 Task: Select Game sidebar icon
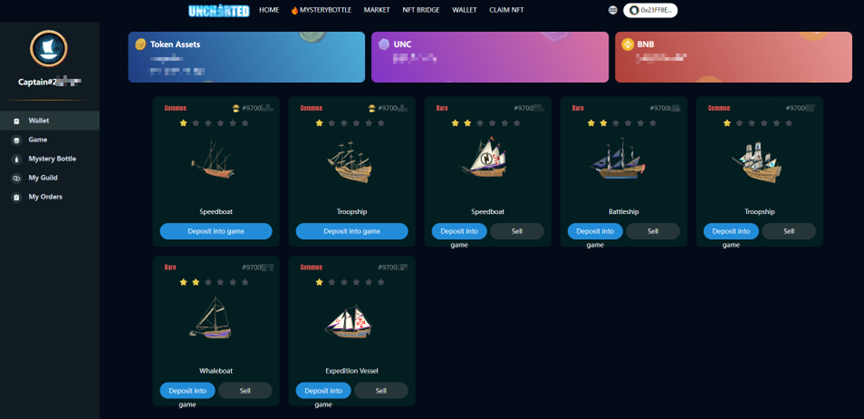coord(17,140)
